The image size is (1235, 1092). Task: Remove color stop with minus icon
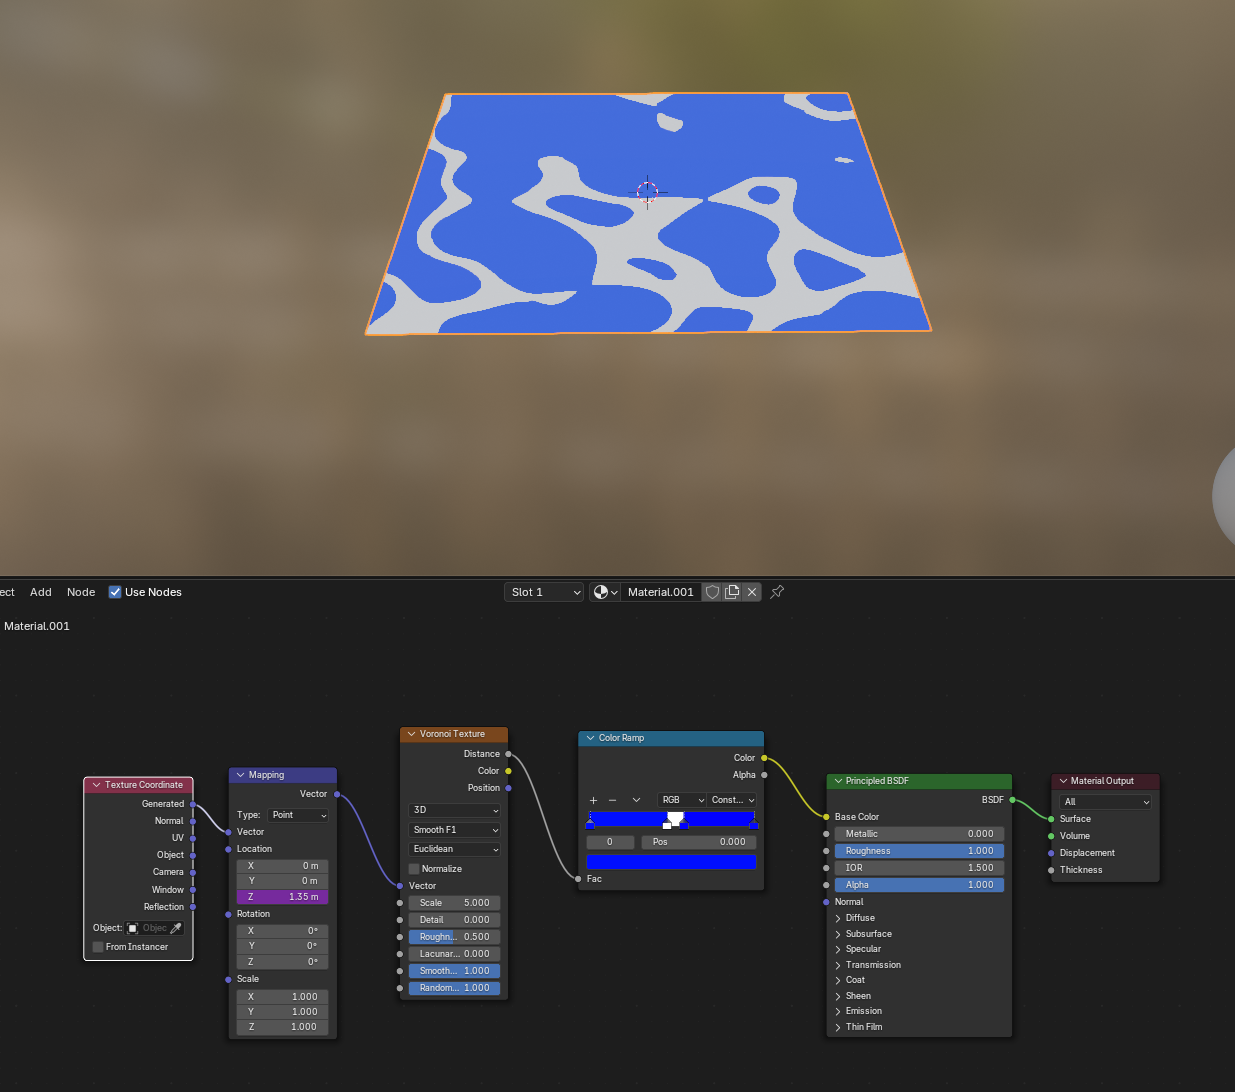(x=612, y=800)
